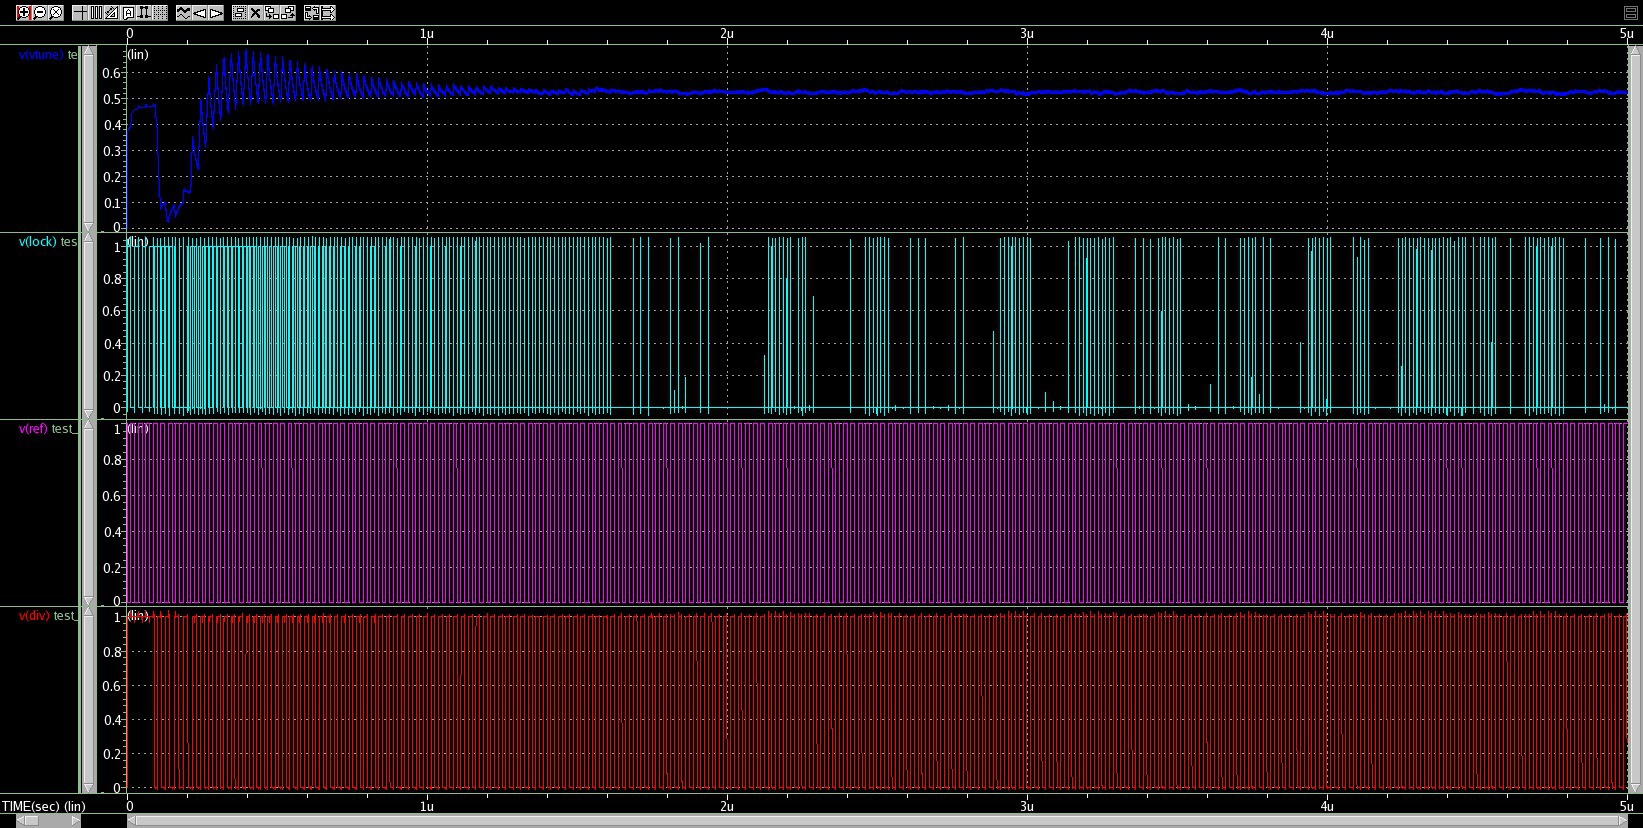The image size is (1643, 828).
Task: Click the zoom out magnifier icon
Action: 40,13
